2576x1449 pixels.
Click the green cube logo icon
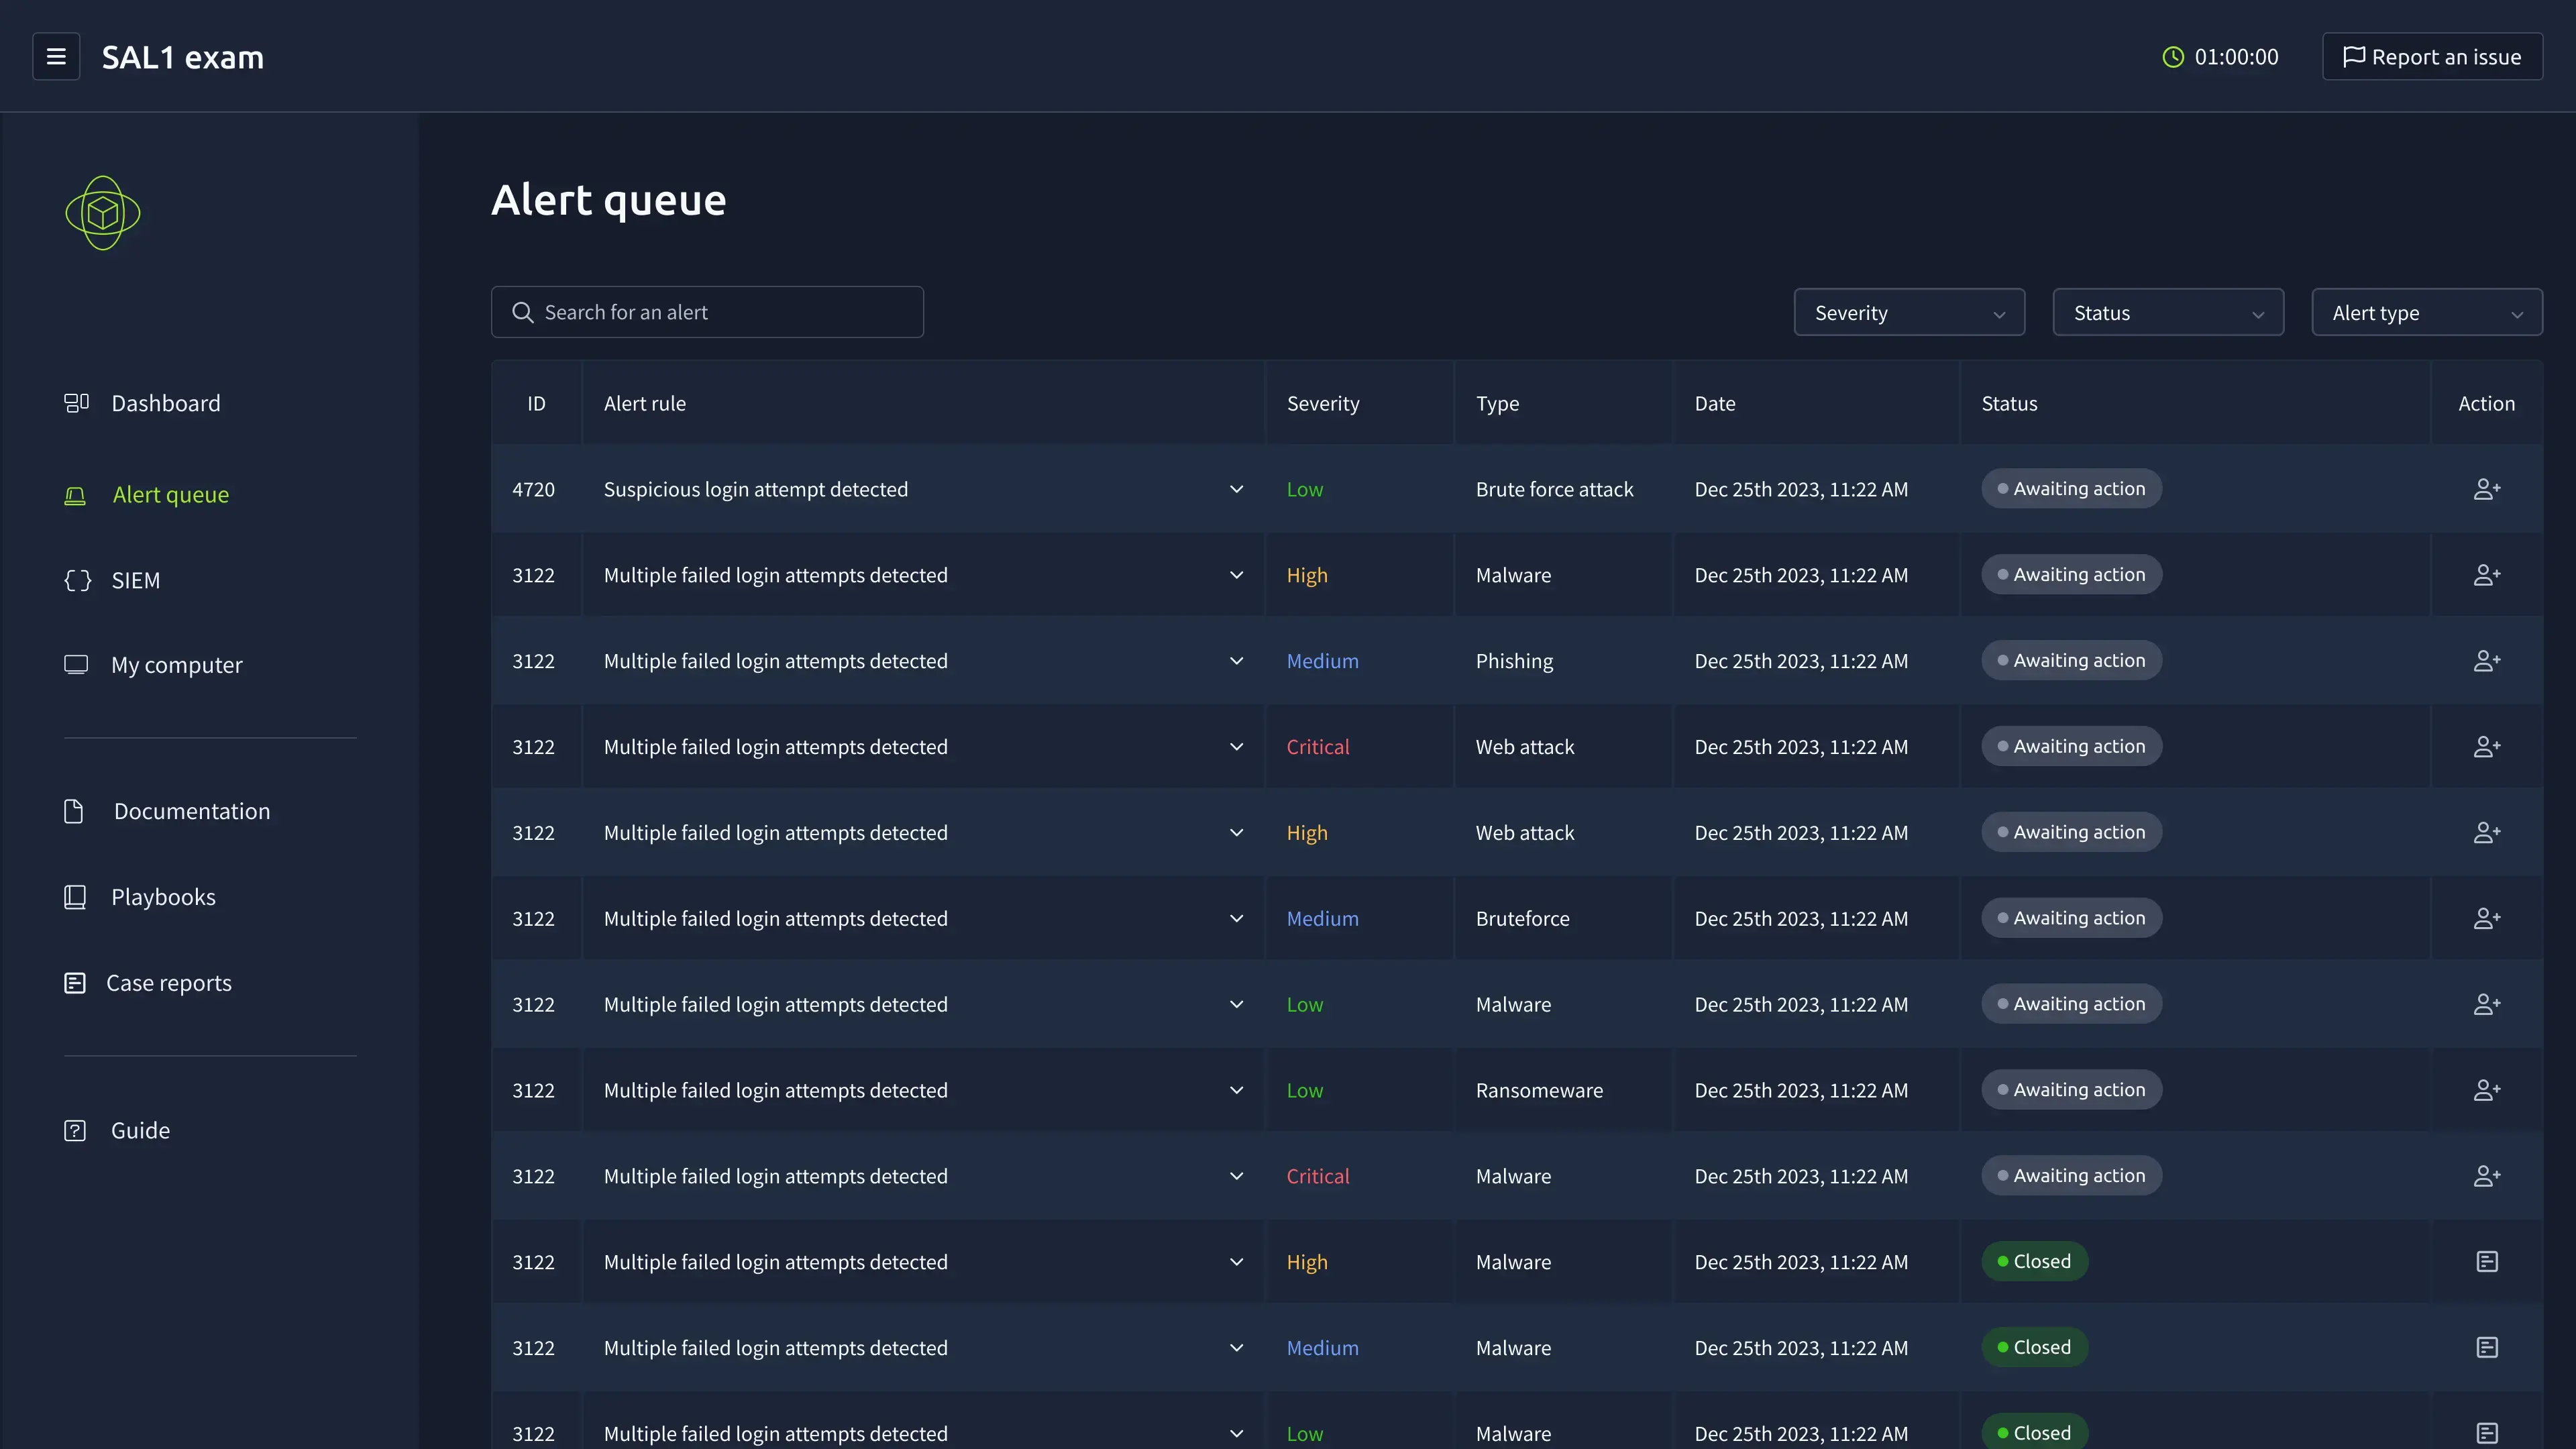(x=103, y=213)
